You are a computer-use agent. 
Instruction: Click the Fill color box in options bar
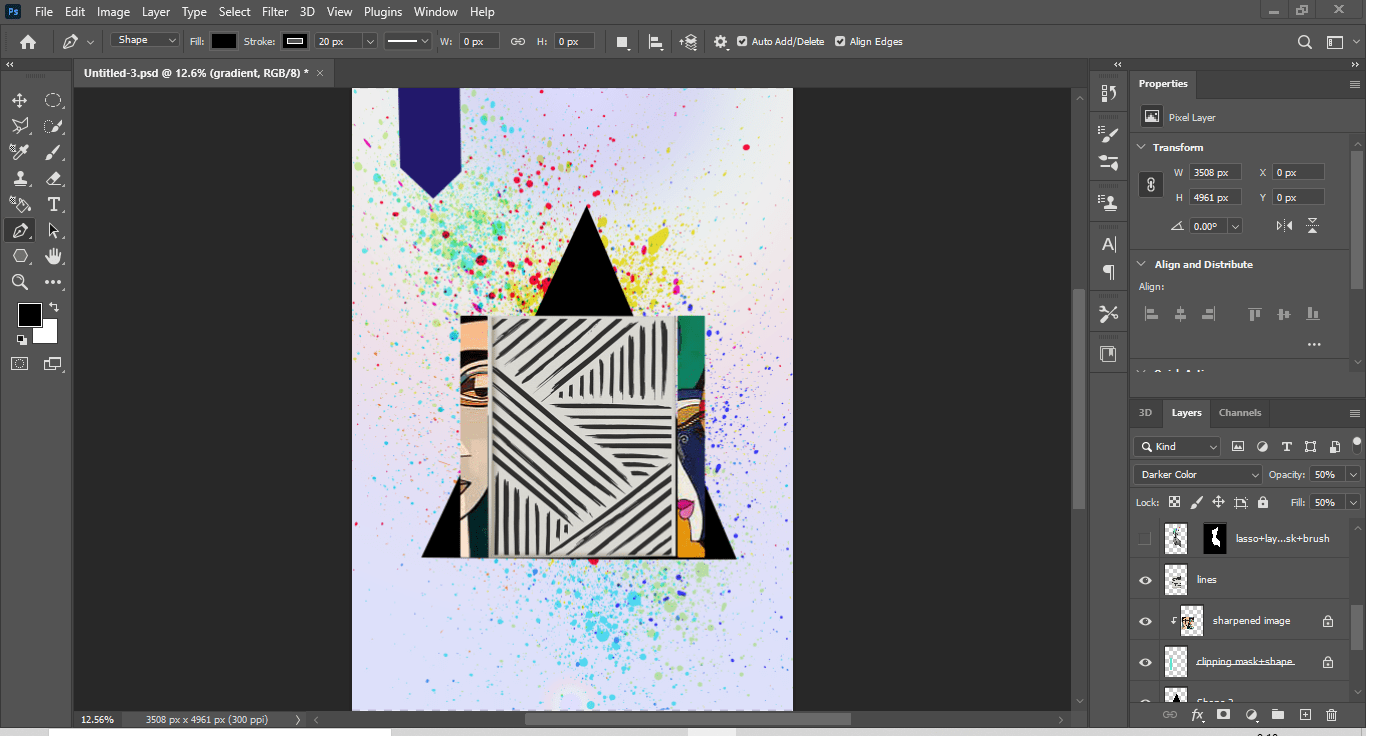[x=224, y=42]
